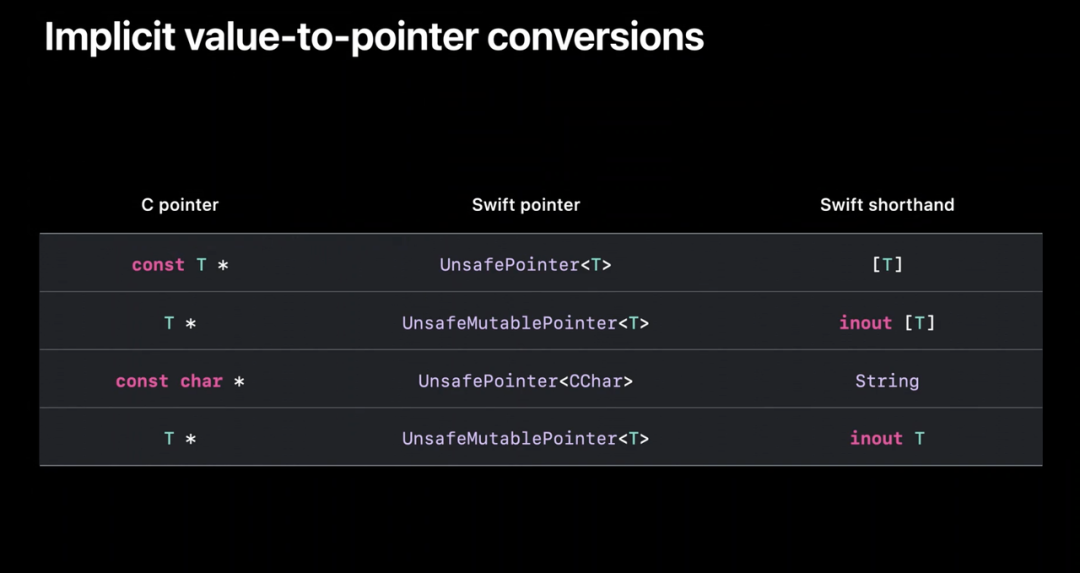Click the pink 'const' keyword before 'char'
This screenshot has width=1080, height=573.
(x=142, y=381)
